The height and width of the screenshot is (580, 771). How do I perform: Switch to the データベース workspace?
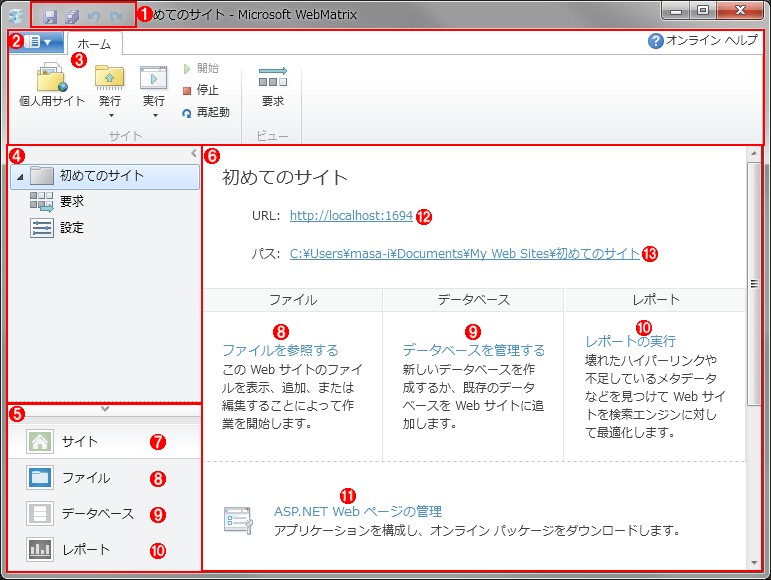point(104,514)
